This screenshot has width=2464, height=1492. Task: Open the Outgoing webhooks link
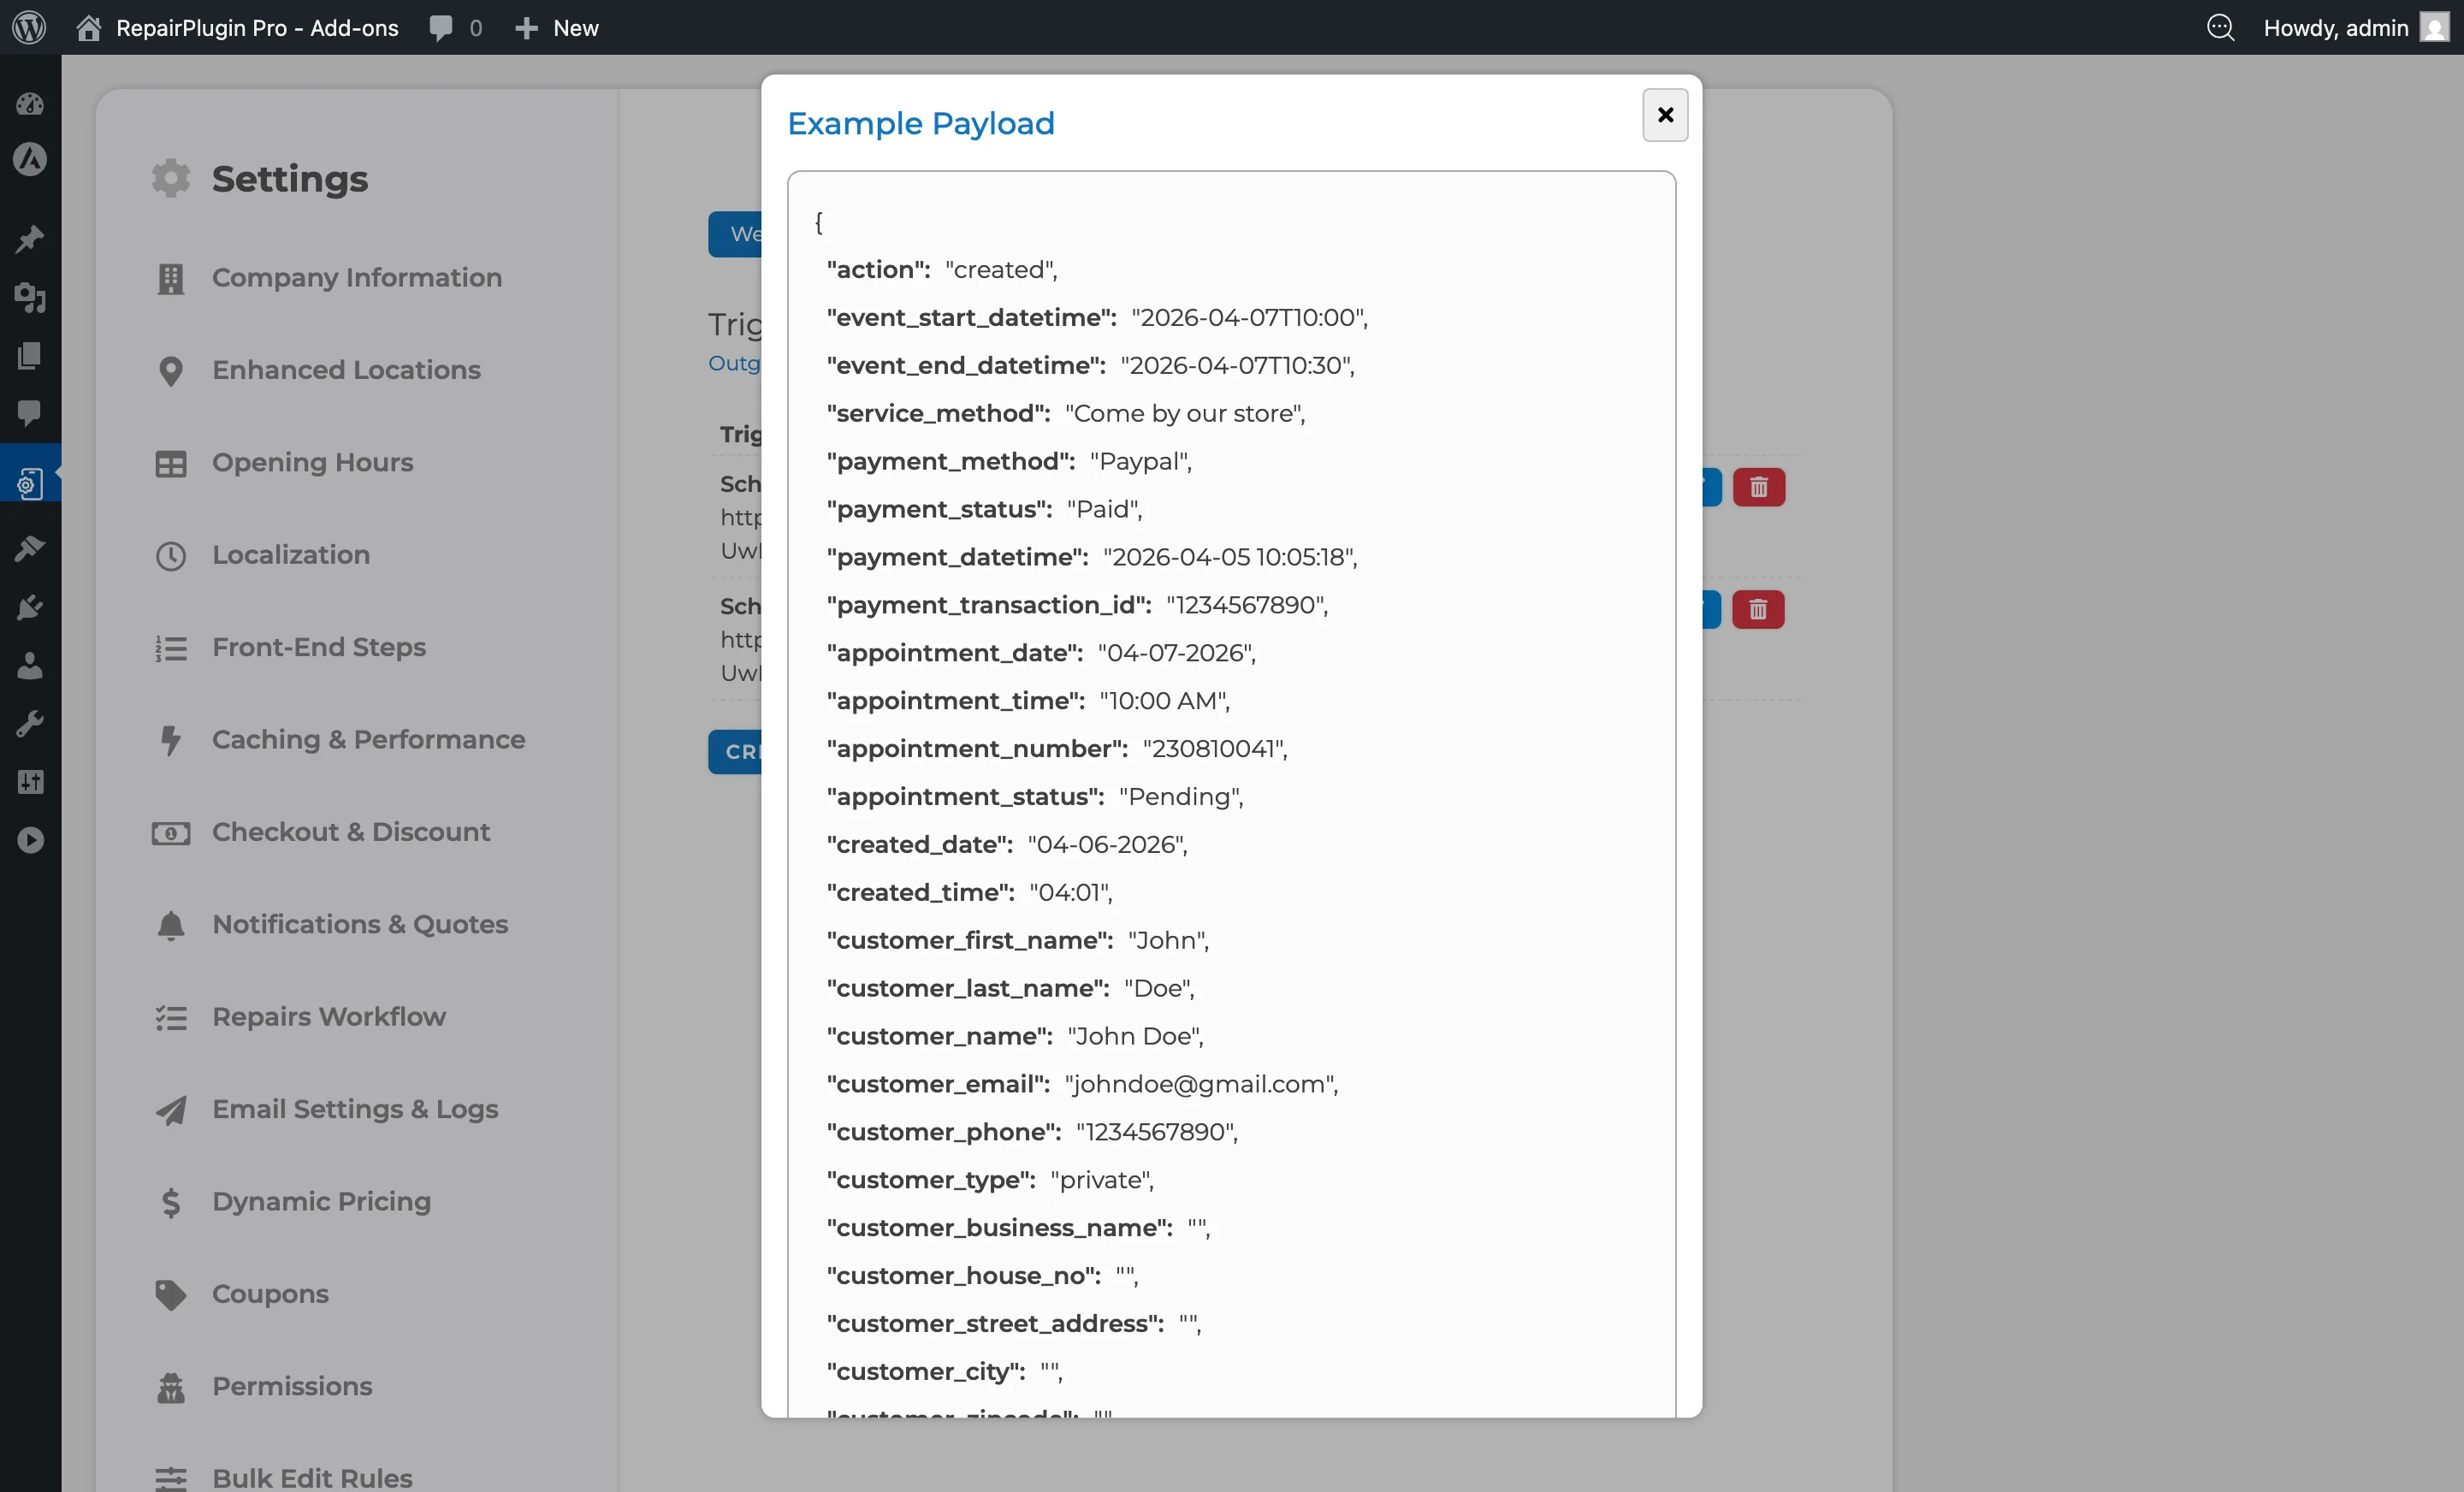click(737, 363)
